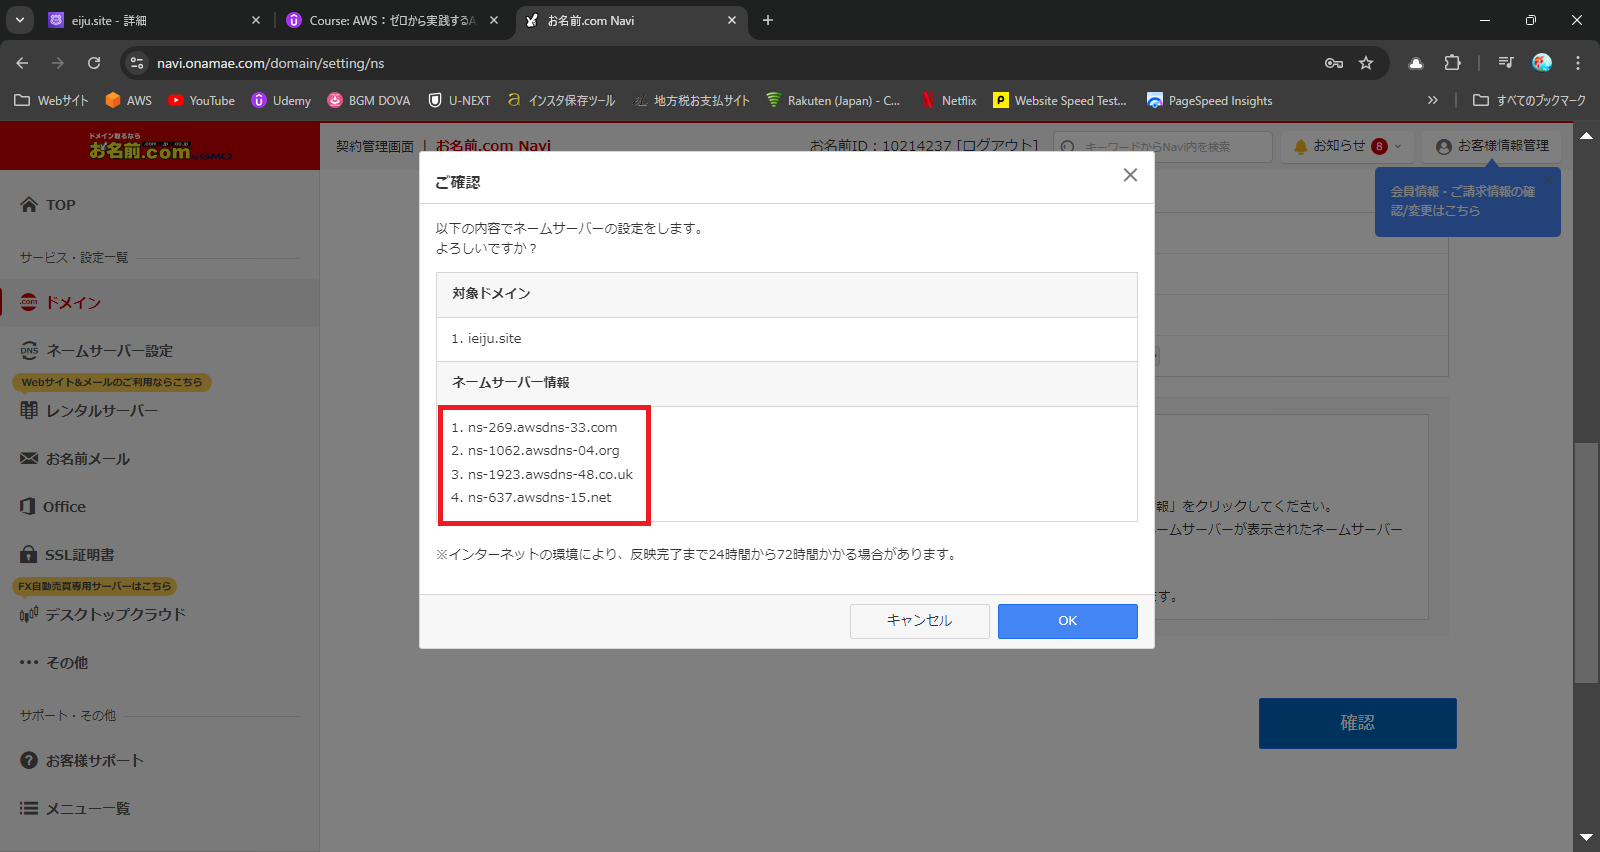
Task: Open Netflix bookmark
Action: click(x=948, y=101)
